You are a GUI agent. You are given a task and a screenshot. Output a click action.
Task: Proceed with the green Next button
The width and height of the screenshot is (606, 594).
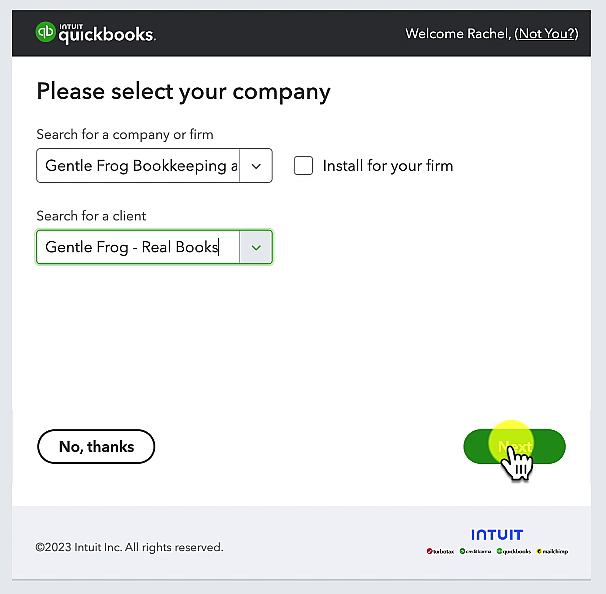pos(514,446)
